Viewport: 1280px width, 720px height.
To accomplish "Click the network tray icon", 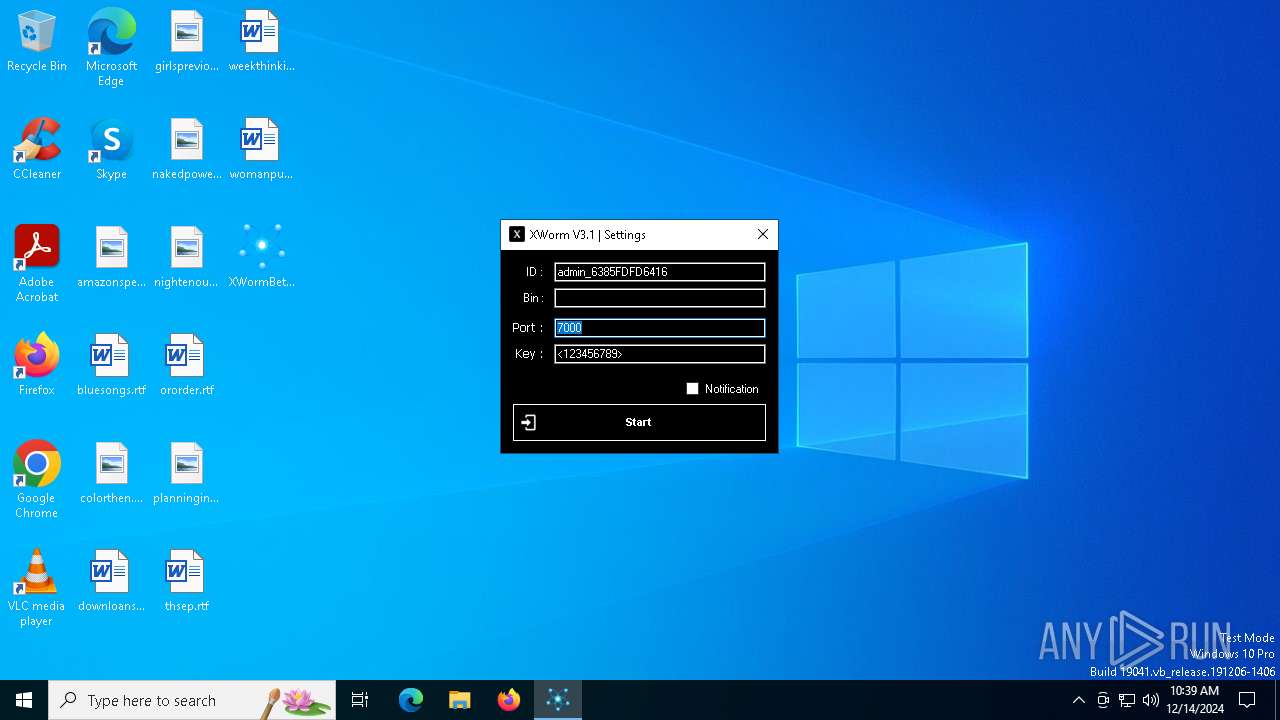I will 1127,700.
